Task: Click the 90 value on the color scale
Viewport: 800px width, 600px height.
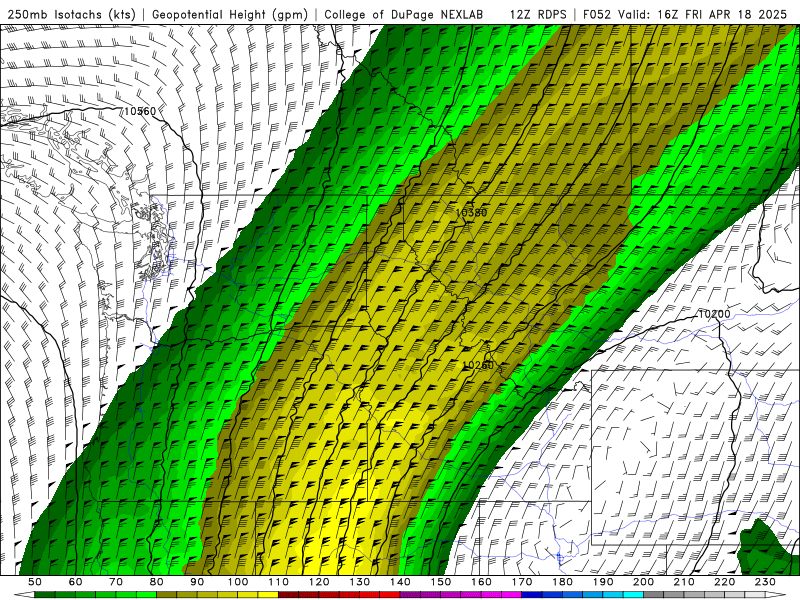Action: pos(197,582)
